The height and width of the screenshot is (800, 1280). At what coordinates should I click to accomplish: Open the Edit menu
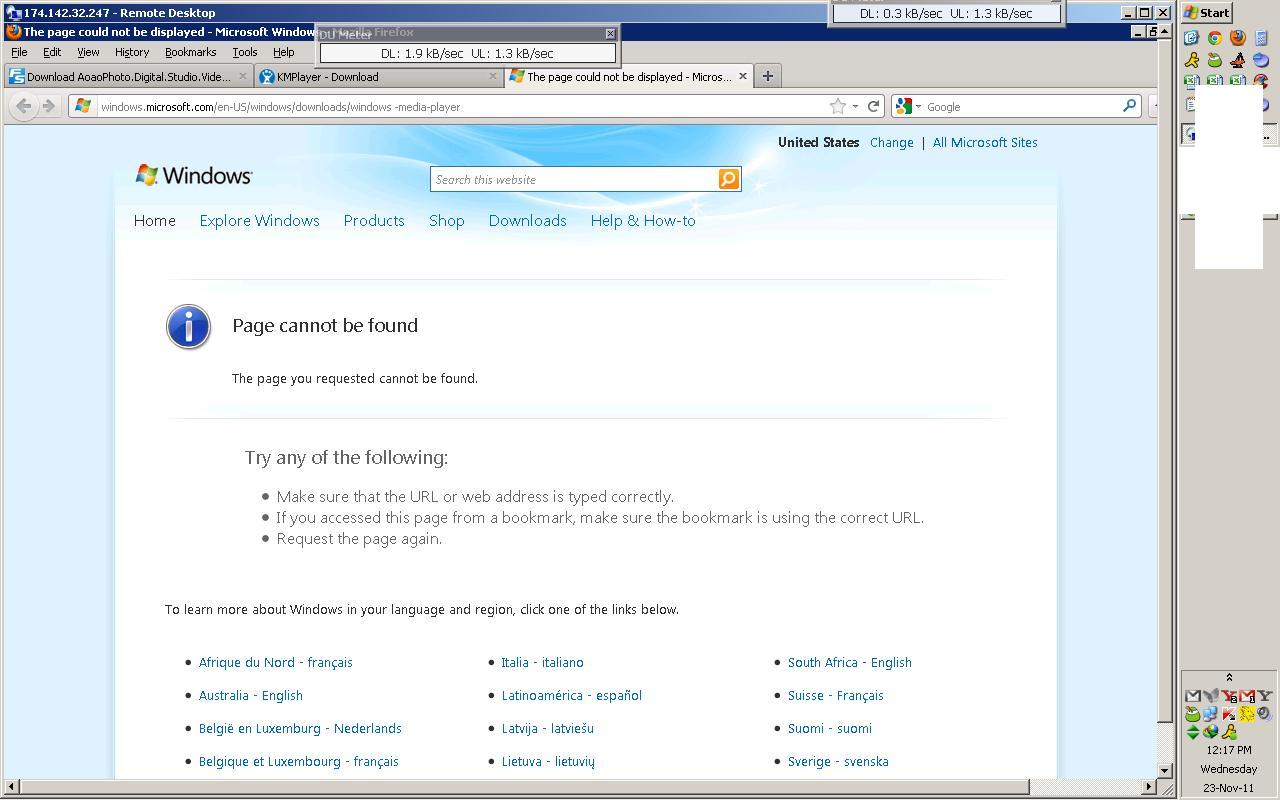52,52
